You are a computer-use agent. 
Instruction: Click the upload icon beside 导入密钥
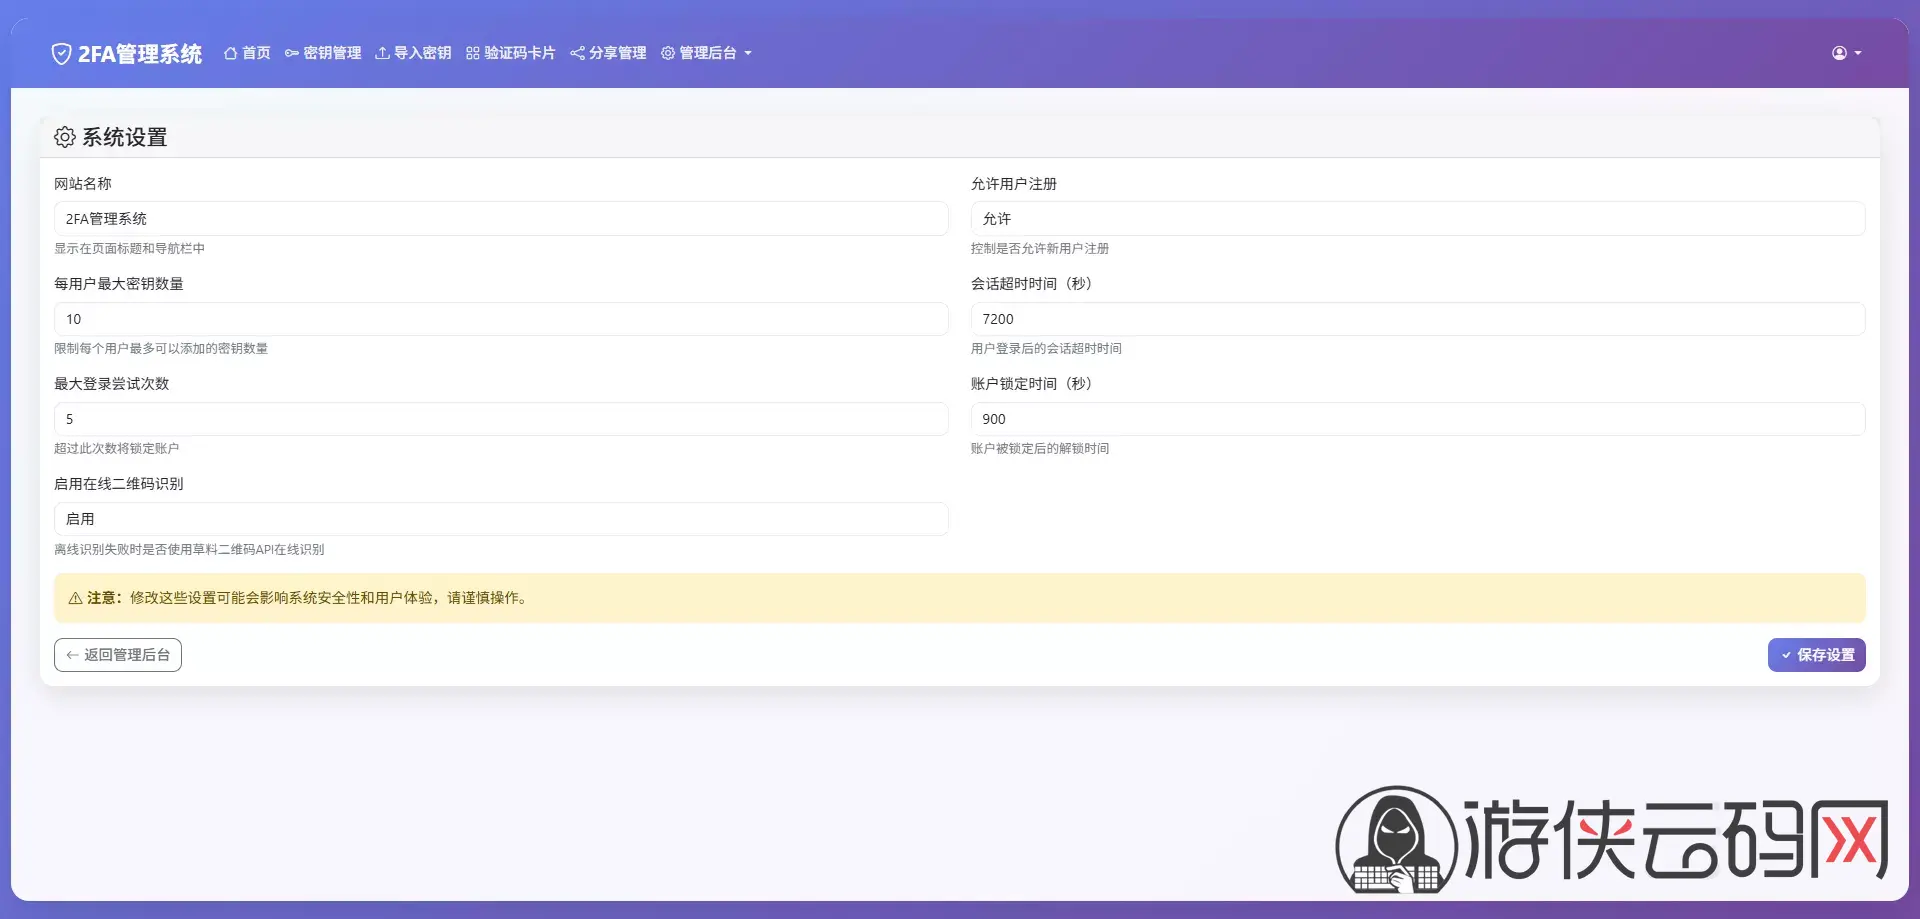pos(382,53)
